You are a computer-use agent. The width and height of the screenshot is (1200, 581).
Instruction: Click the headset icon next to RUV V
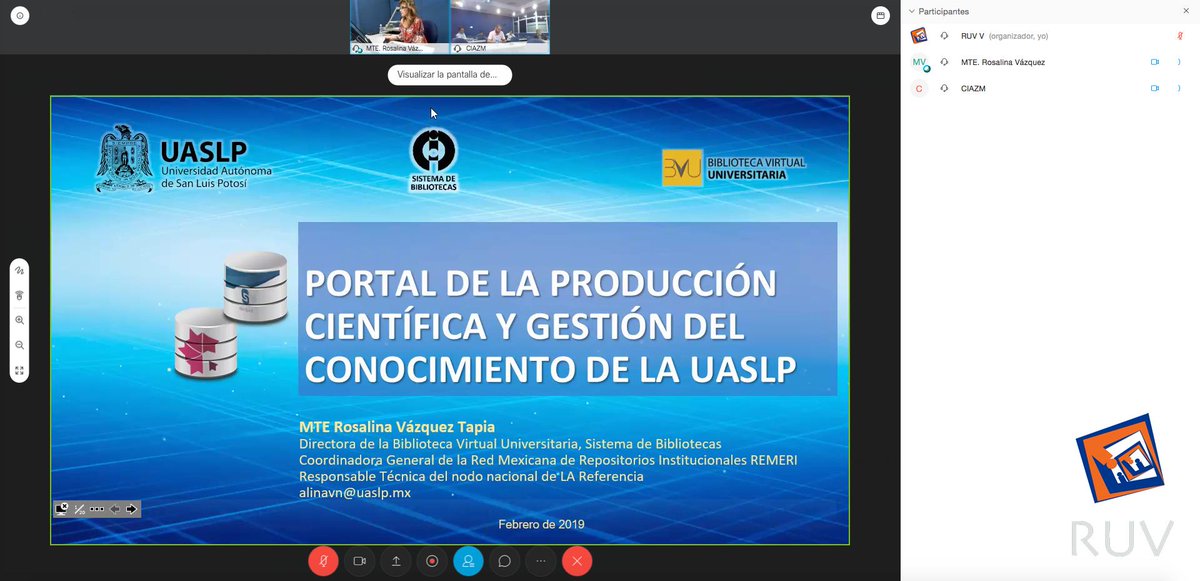point(944,36)
